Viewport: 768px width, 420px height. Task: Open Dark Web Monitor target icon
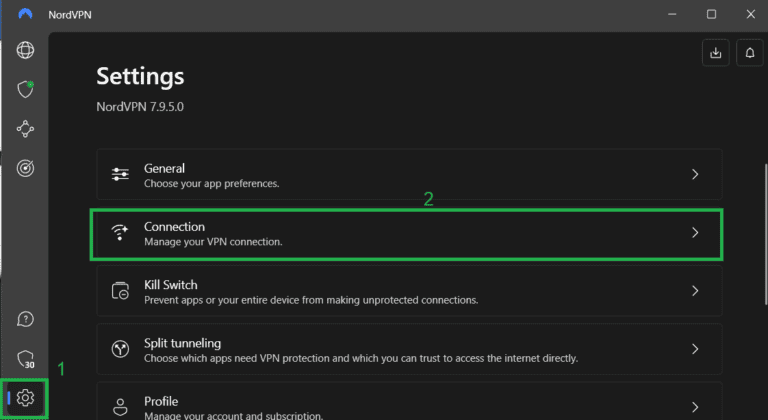[25, 168]
